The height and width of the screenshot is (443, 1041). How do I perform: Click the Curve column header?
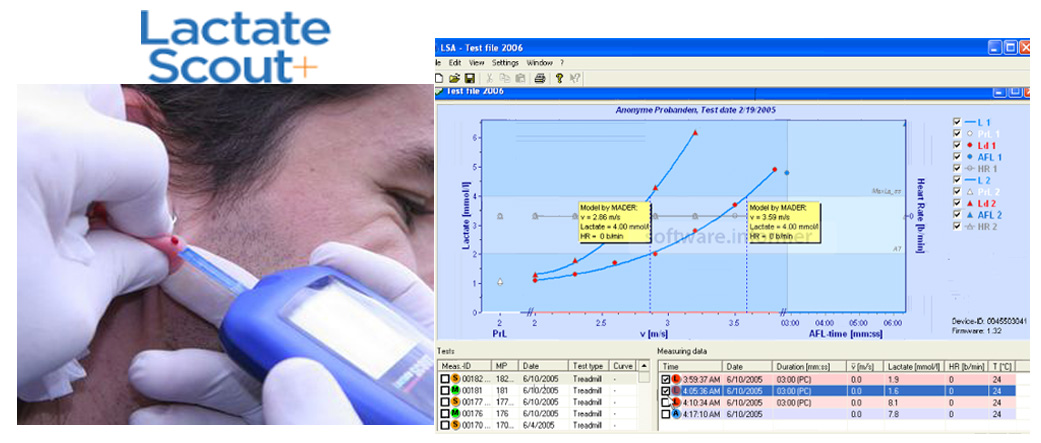[x=623, y=366]
